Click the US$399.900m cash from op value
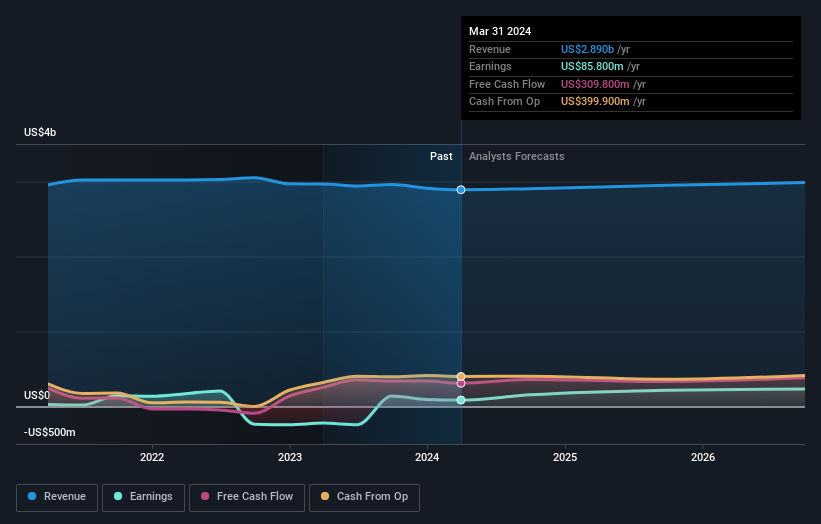 coord(598,102)
